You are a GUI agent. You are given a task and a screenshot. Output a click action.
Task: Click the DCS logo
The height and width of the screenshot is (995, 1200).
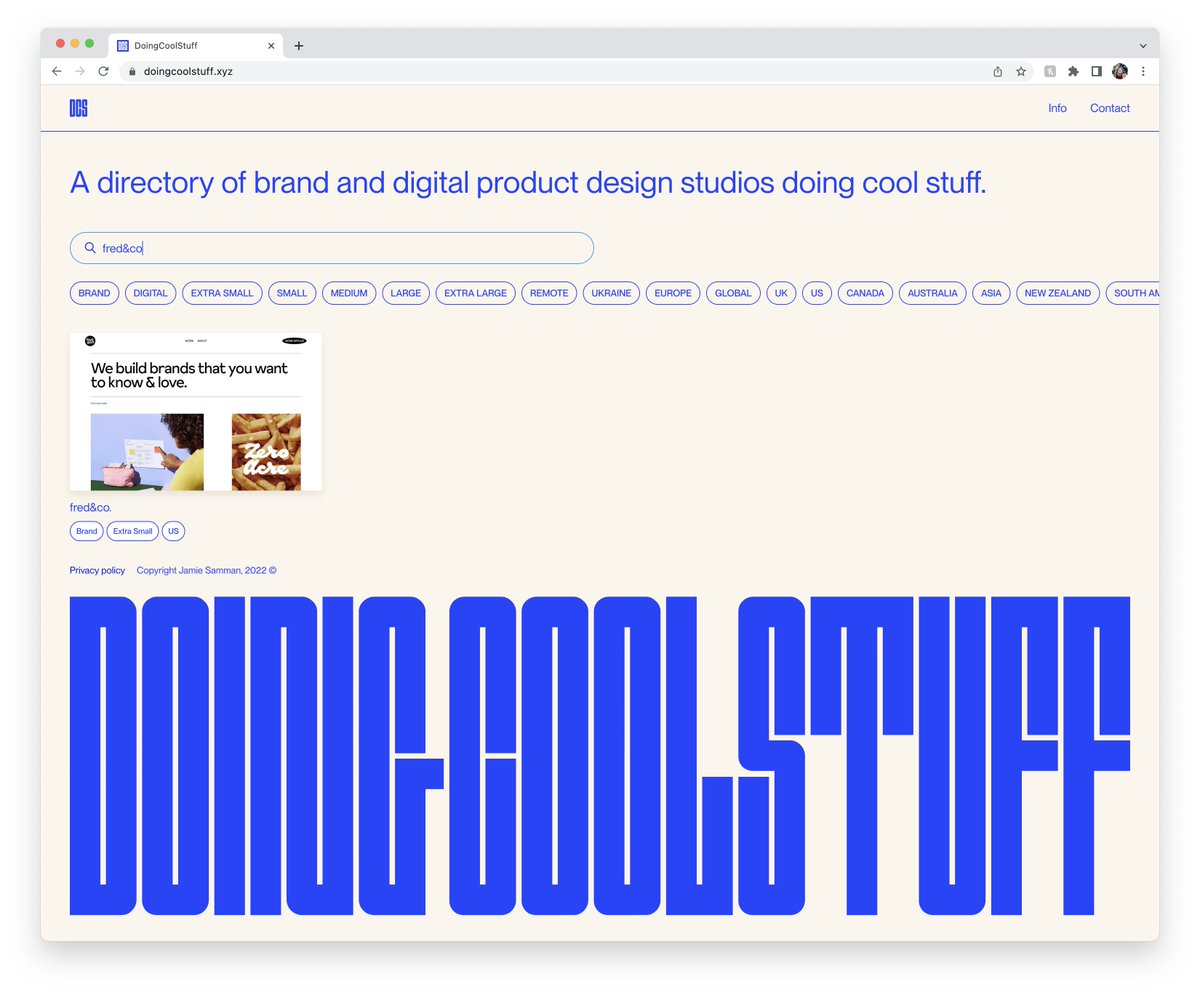tap(78, 107)
